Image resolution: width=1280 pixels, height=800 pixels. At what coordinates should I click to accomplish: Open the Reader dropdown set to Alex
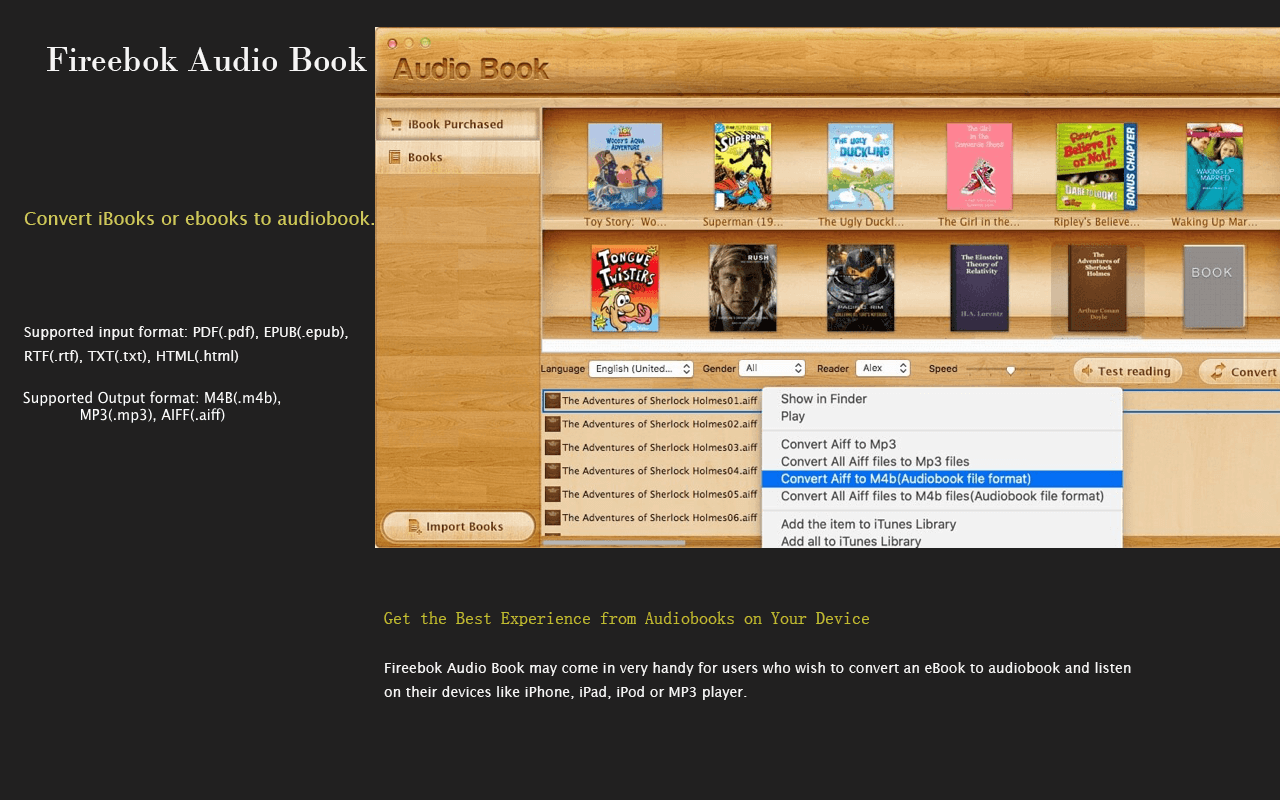click(883, 369)
